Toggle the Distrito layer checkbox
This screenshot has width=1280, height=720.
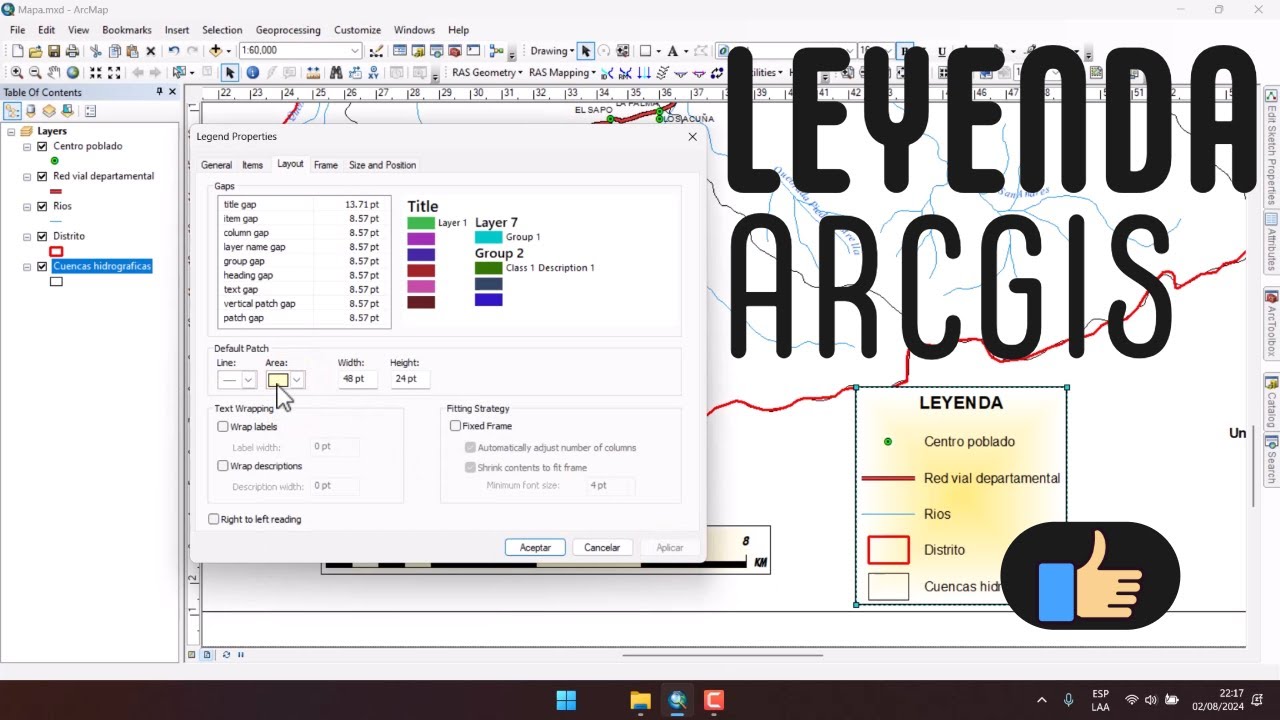(42, 236)
